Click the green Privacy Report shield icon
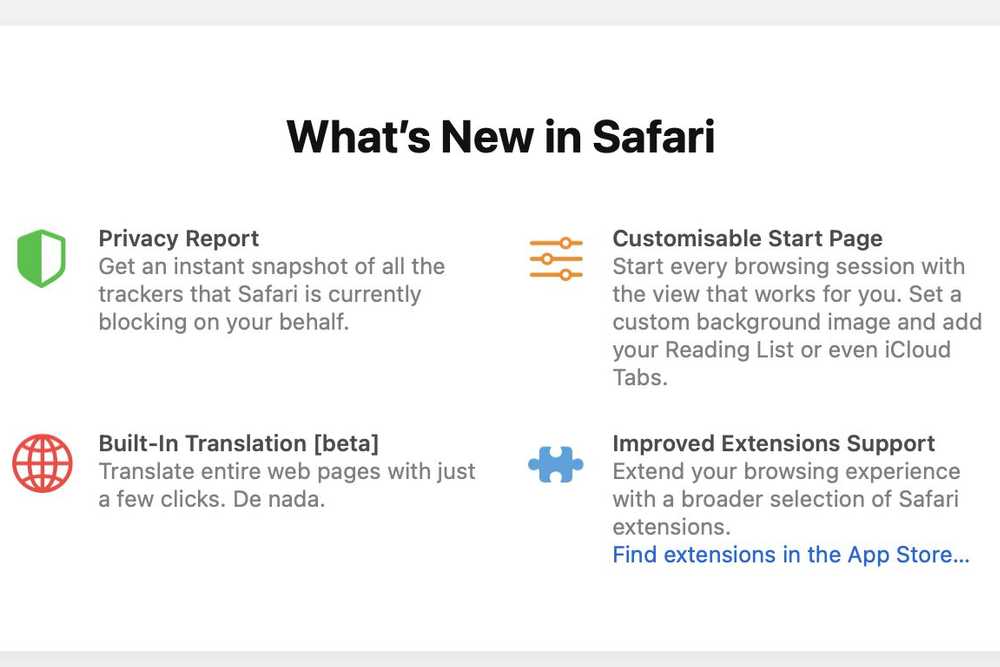 pos(41,258)
